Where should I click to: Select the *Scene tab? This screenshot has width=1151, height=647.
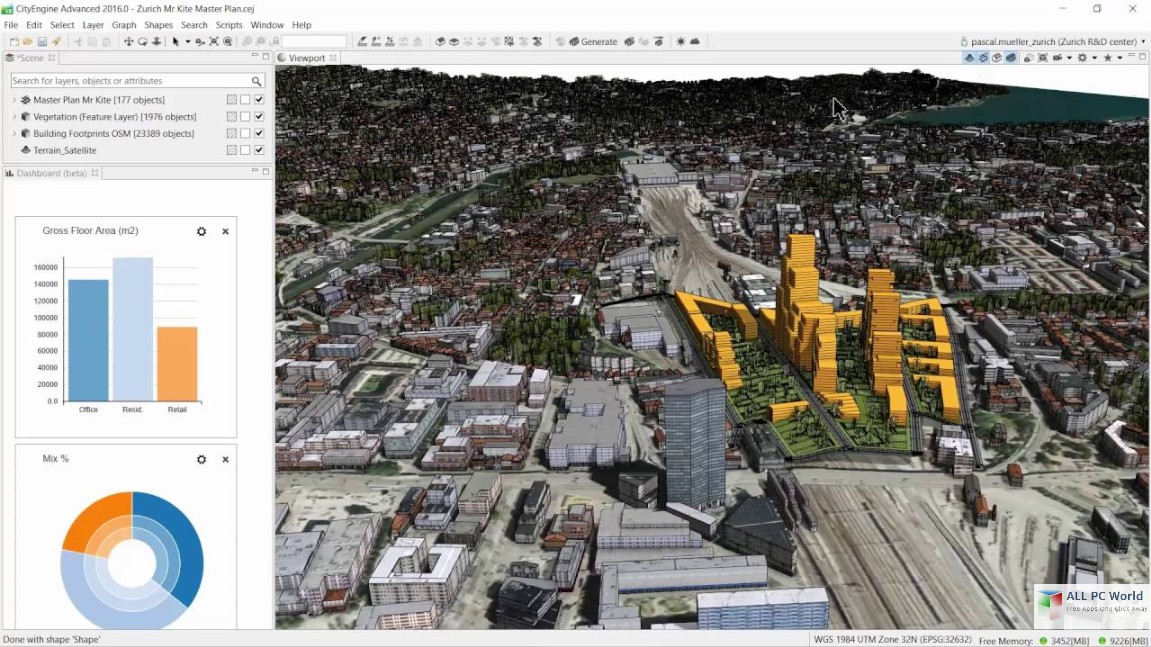coord(30,58)
